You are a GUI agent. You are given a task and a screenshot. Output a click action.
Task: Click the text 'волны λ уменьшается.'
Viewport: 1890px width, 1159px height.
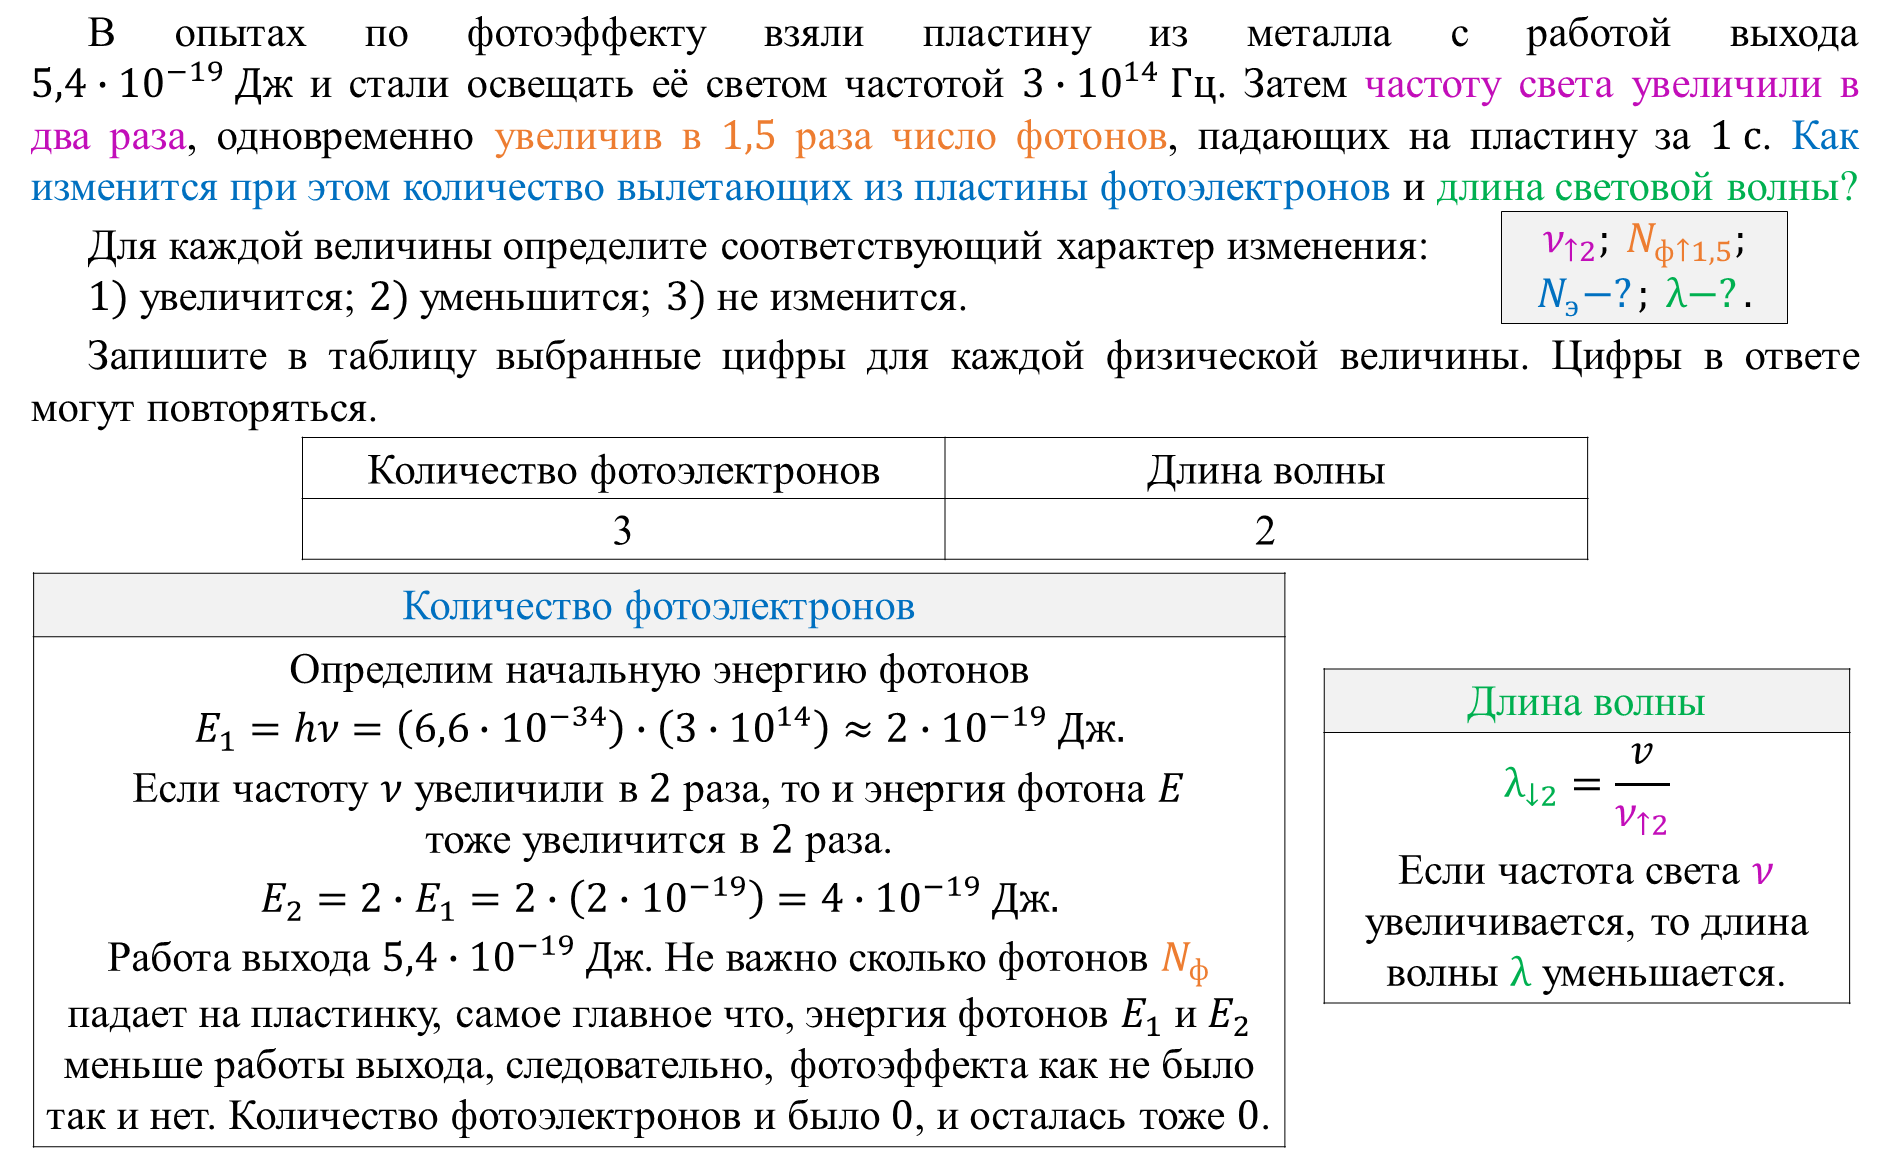point(1586,972)
